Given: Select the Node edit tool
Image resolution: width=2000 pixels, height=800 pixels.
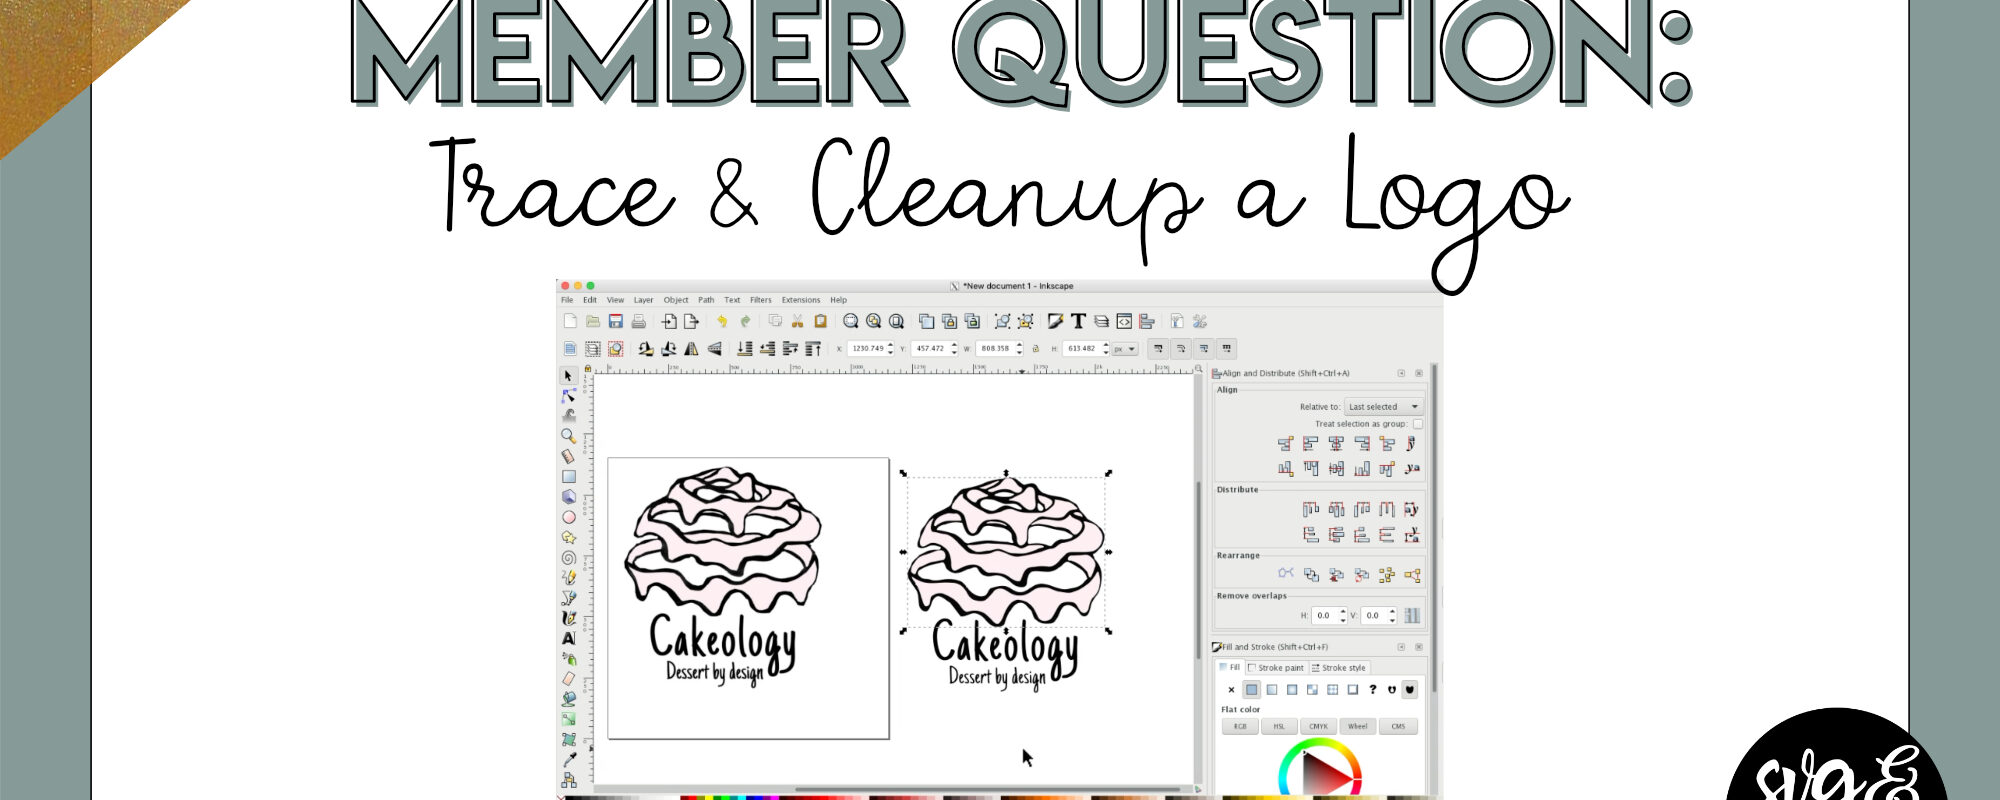Looking at the screenshot, I should pos(568,396).
